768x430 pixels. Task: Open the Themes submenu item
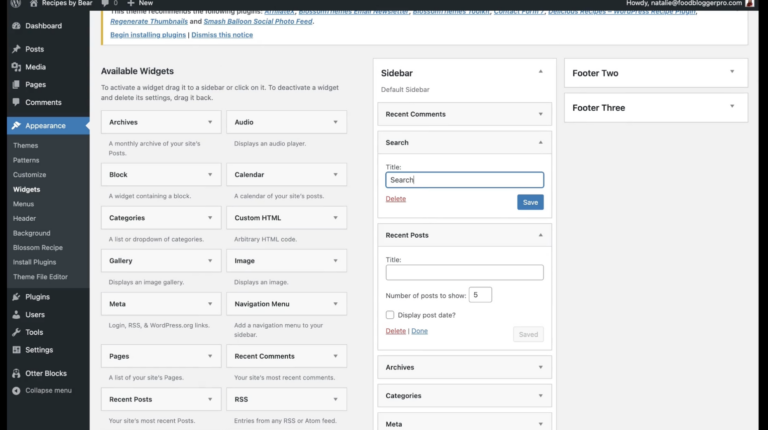25,145
